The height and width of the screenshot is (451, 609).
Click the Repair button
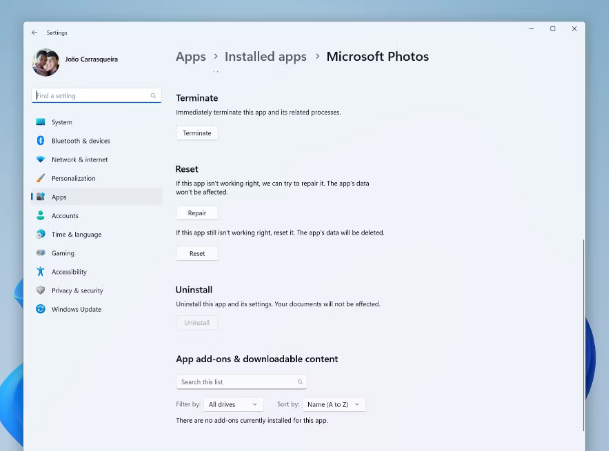tap(197, 213)
